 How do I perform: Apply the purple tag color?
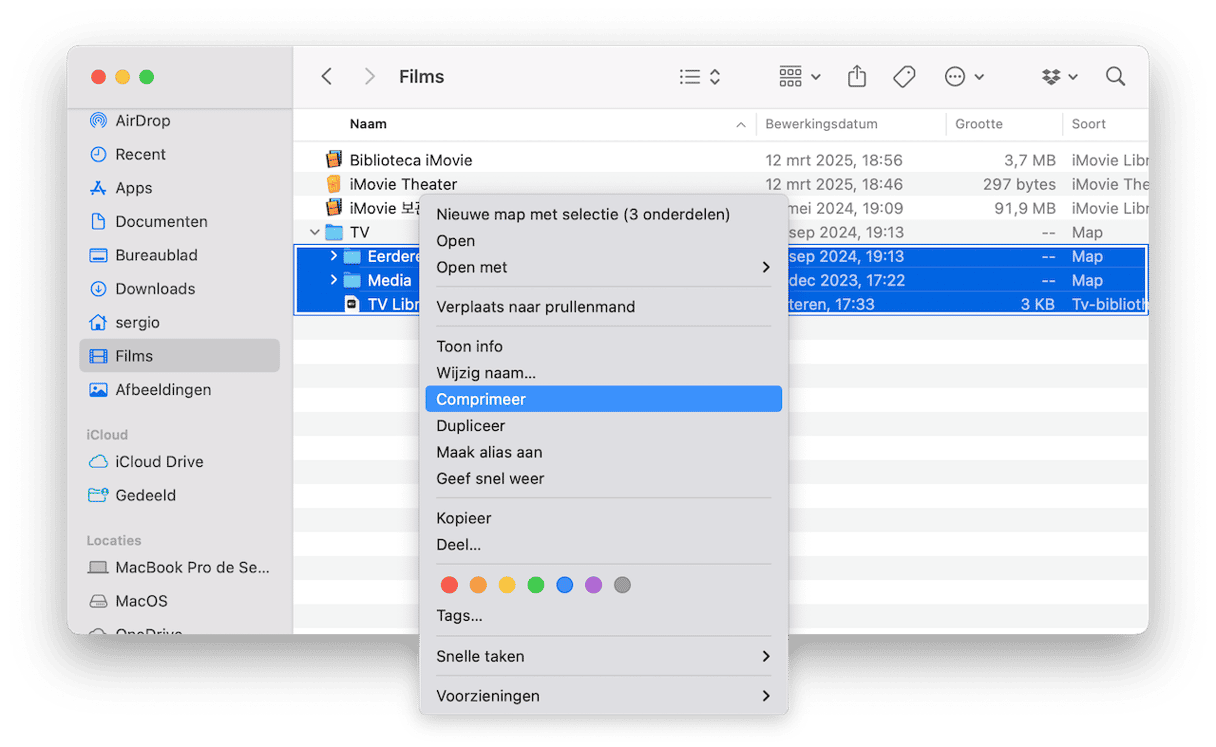point(594,585)
